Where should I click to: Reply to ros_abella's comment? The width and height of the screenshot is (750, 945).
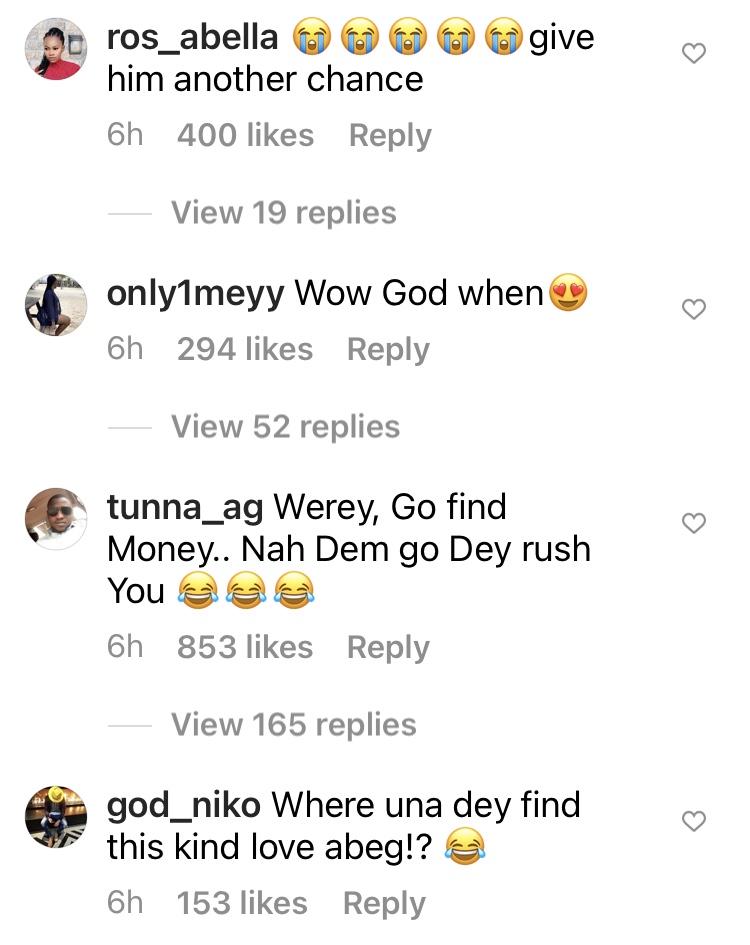pos(390,136)
